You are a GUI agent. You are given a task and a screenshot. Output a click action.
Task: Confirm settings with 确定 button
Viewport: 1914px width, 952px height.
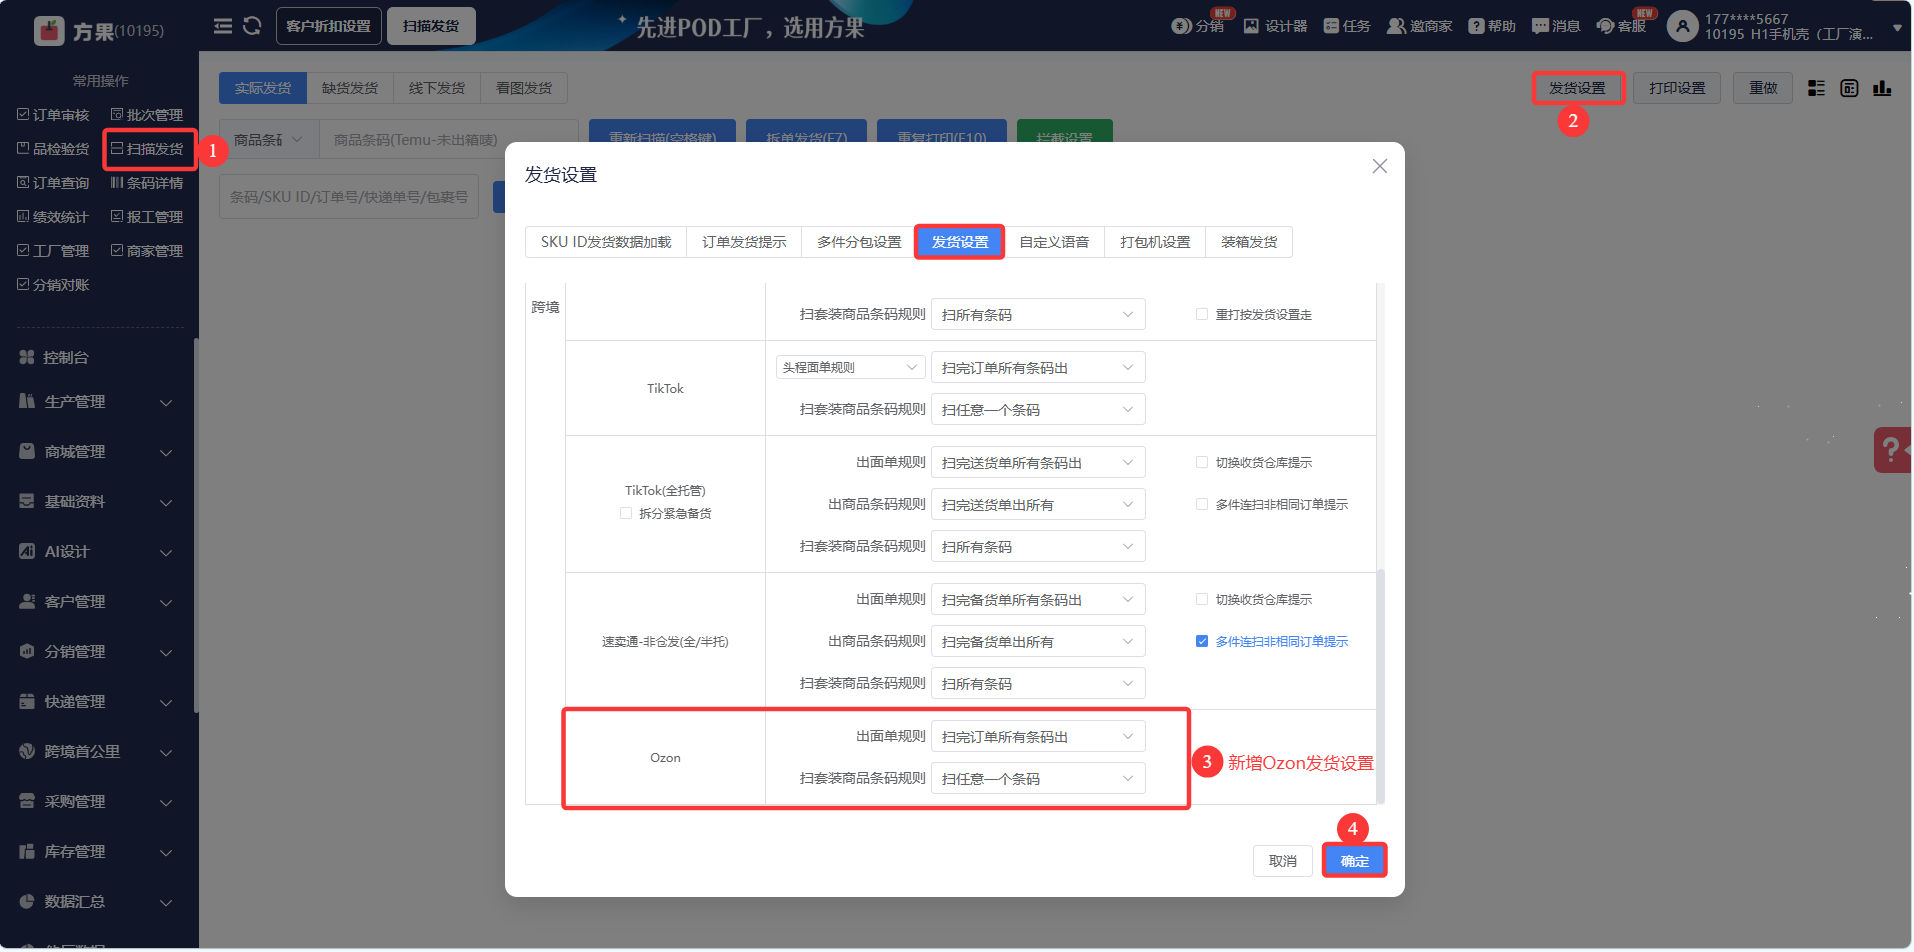1355,860
